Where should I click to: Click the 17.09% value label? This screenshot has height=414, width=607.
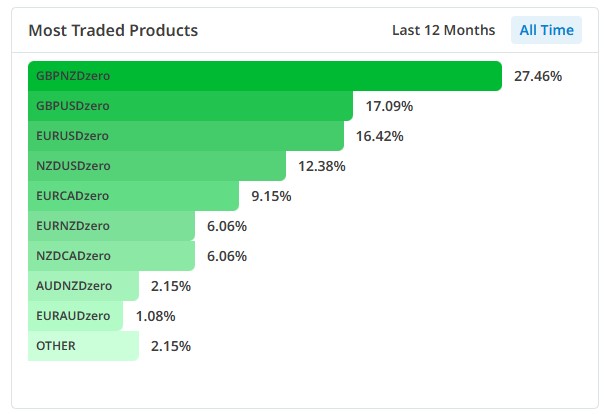coord(389,106)
